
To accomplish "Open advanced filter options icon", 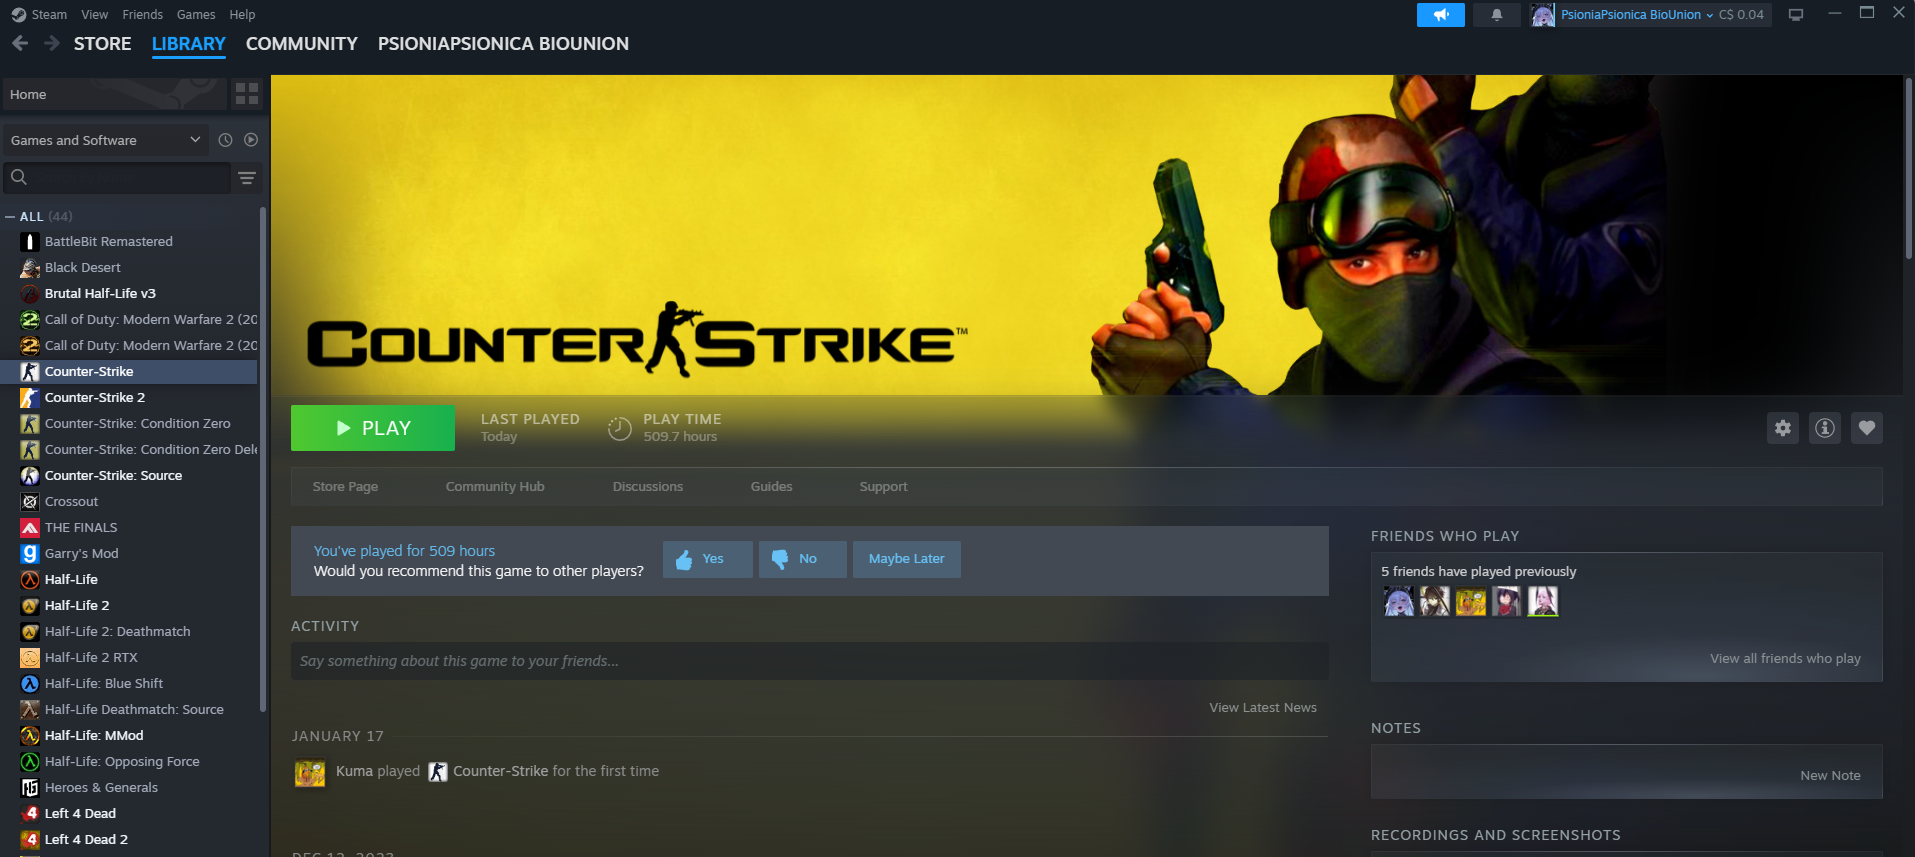I will (247, 178).
